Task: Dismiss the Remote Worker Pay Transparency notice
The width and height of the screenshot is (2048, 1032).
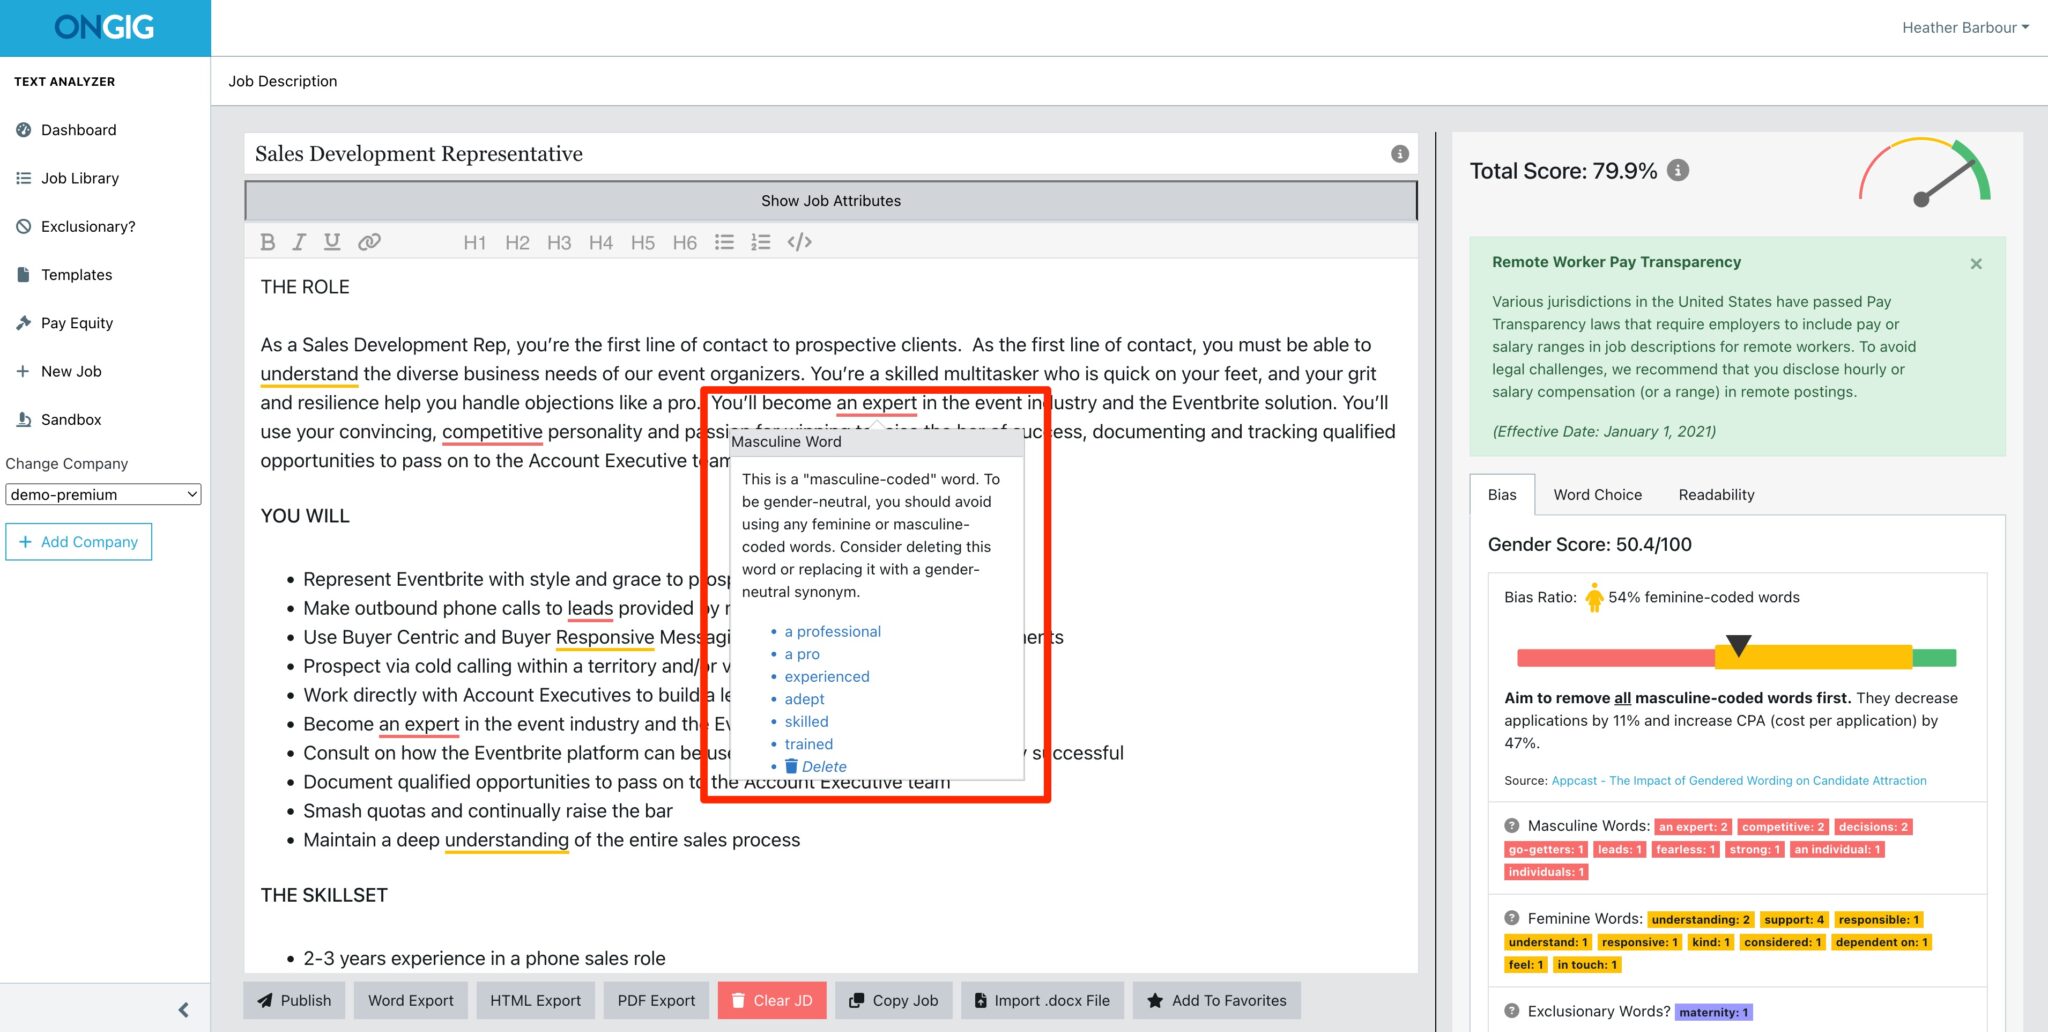Action: point(1976,263)
